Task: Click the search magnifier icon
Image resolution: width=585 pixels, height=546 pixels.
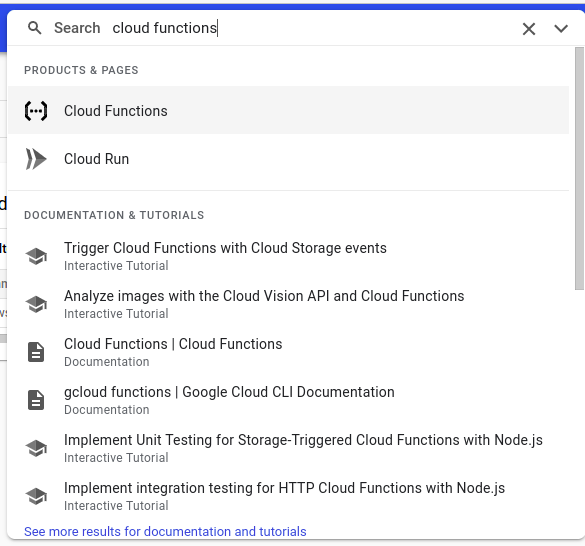Action: [x=35, y=28]
